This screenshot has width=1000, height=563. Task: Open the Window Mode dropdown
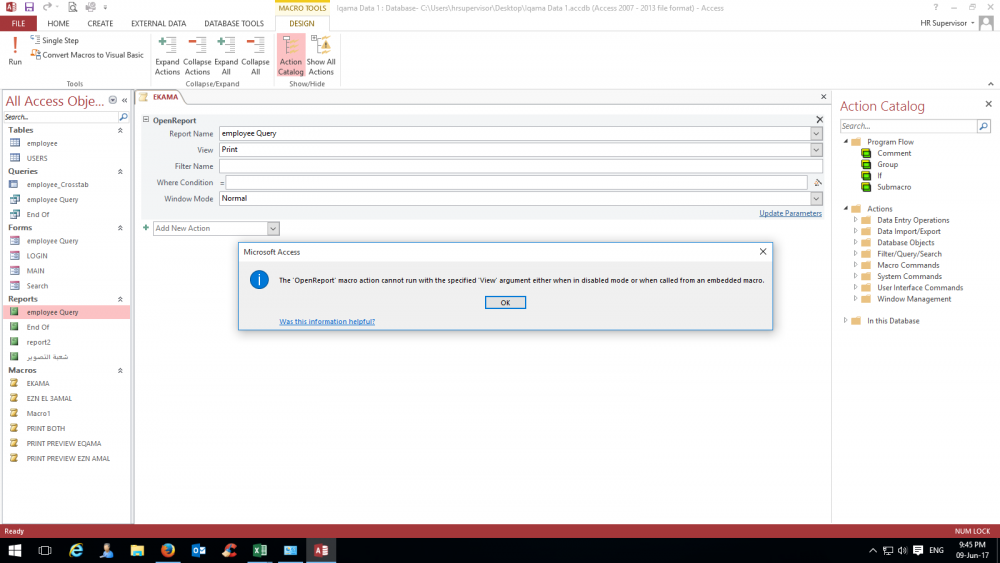(816, 198)
